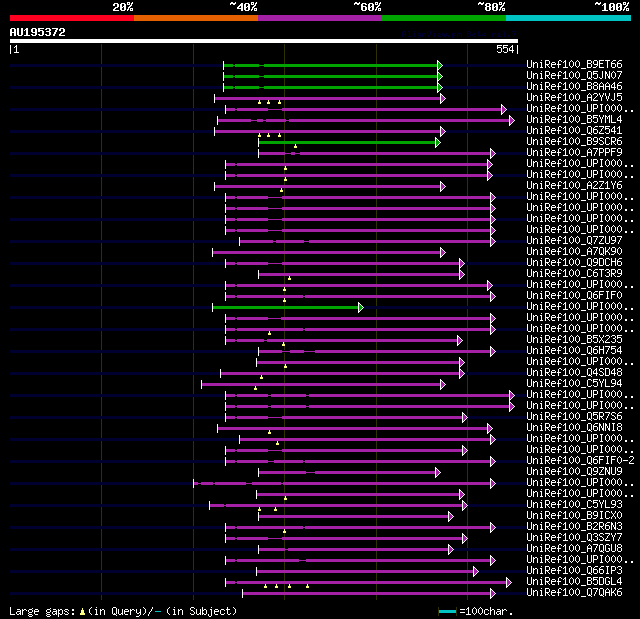Select the UniRef100_Q6H754 label
Image resolution: width=640 pixels, height=619 pixels.
tap(574, 350)
